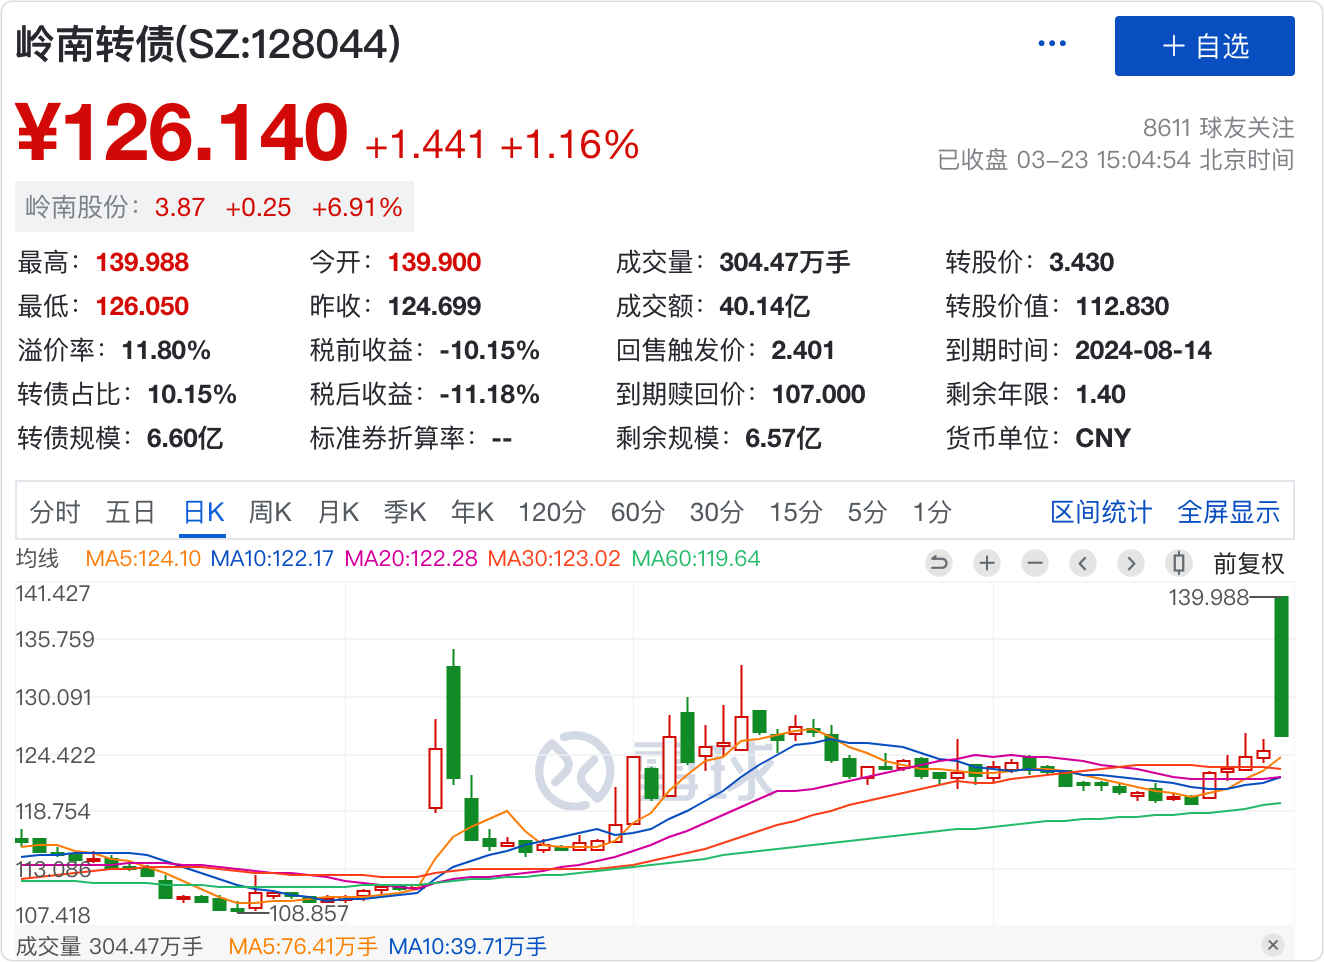Select the 1分 one-minute tab
Screen dimensions: 1324x962
tap(931, 512)
